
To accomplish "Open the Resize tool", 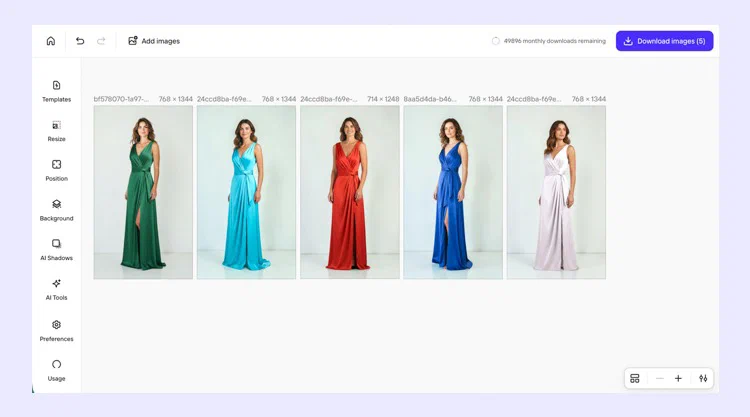I will coord(56,131).
